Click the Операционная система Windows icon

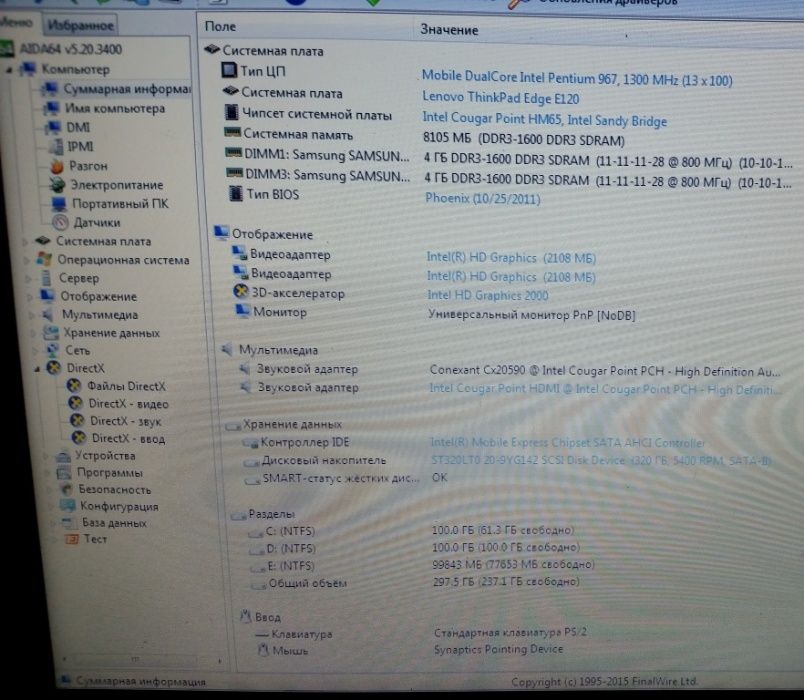[45, 259]
